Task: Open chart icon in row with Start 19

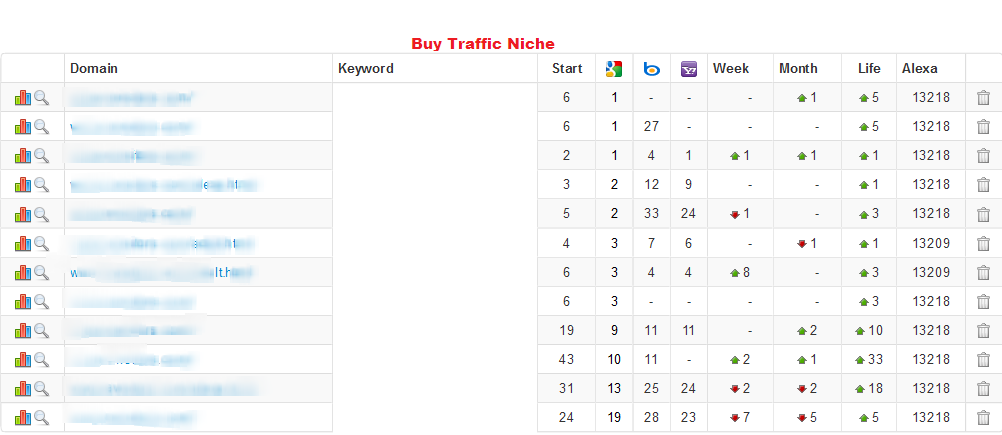Action: tap(22, 330)
